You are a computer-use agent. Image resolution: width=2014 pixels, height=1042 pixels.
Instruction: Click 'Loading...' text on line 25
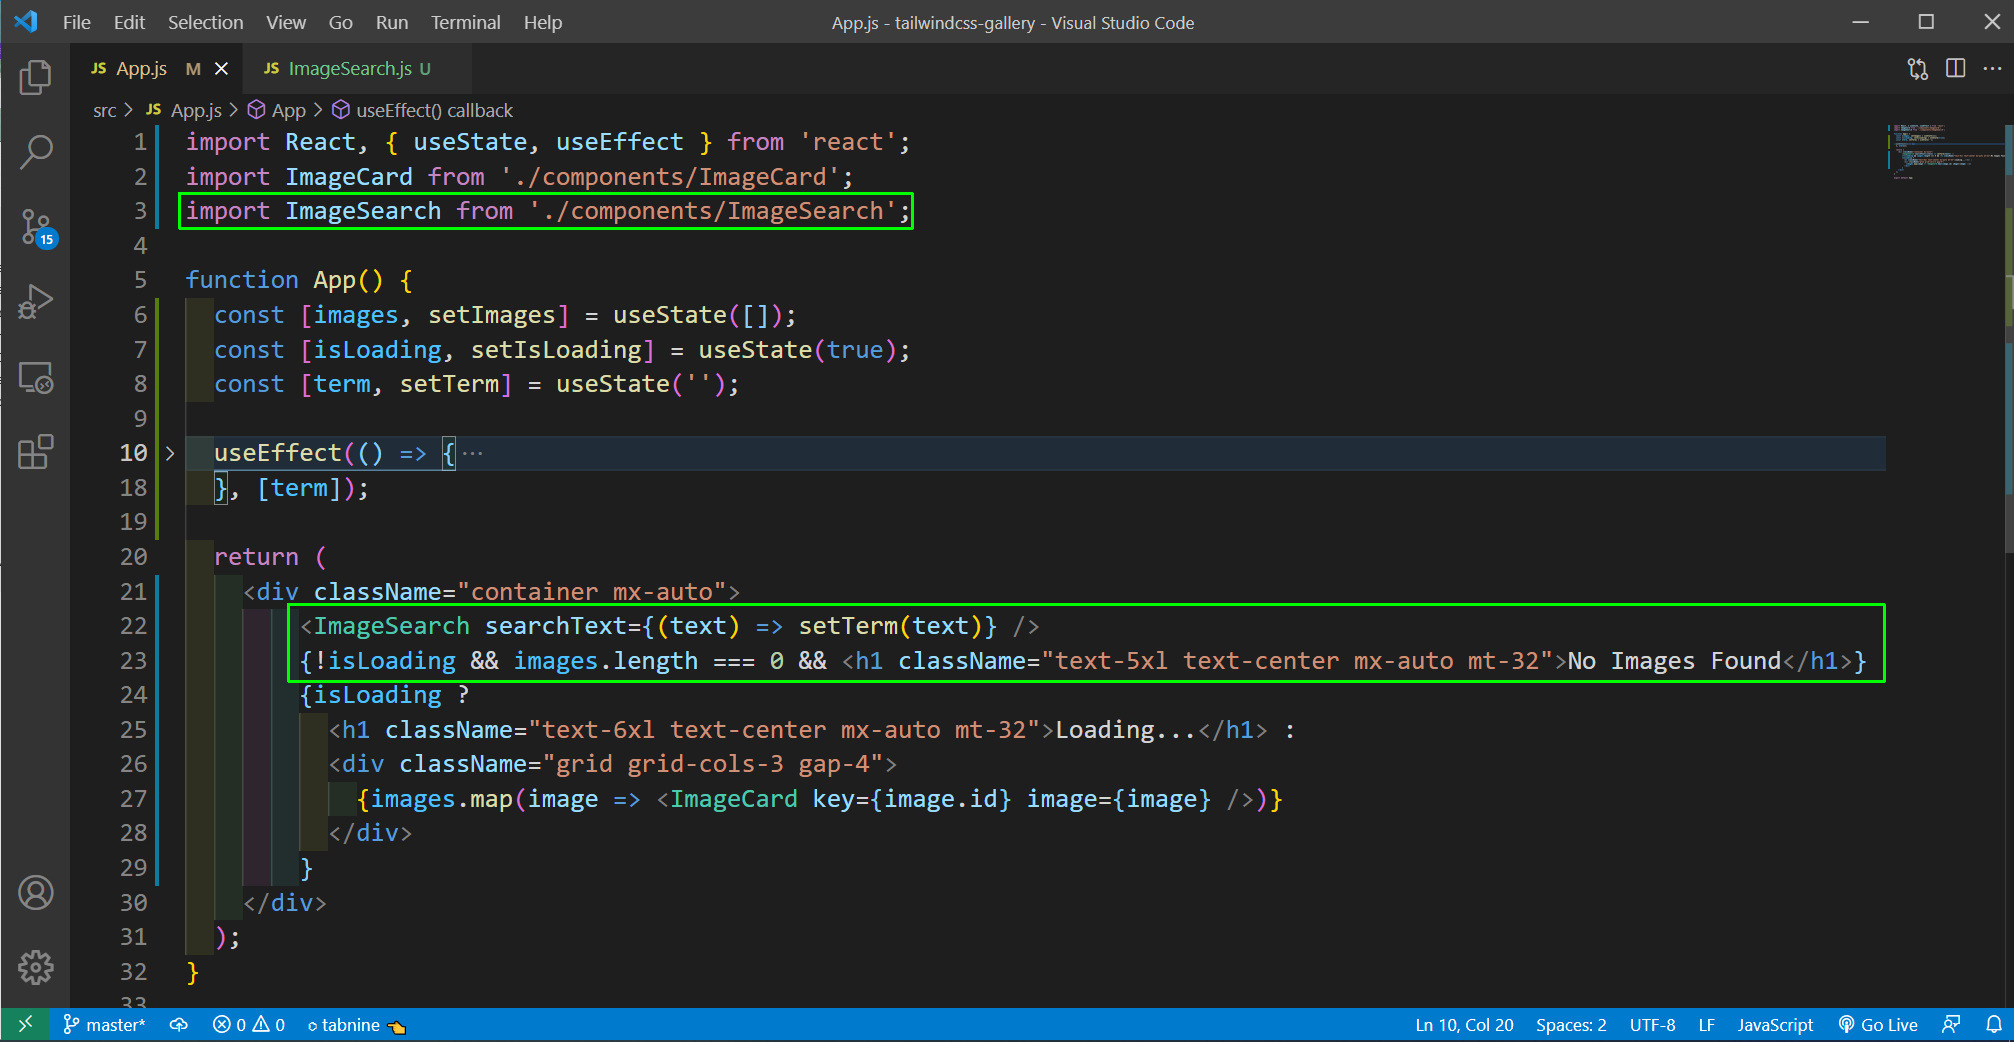point(1126,730)
